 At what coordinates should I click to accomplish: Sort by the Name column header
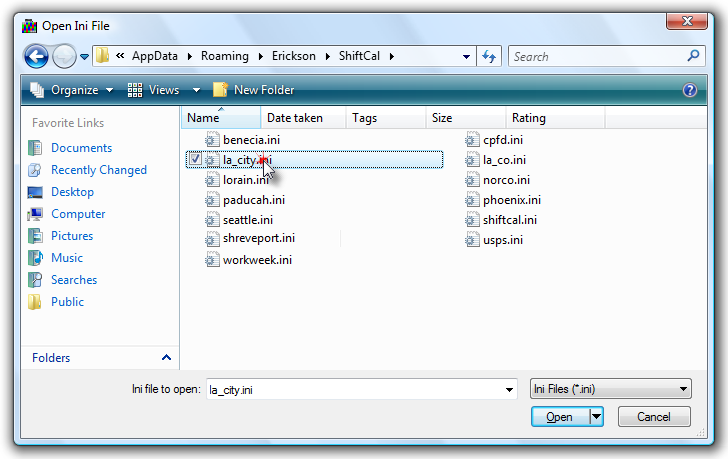221,118
